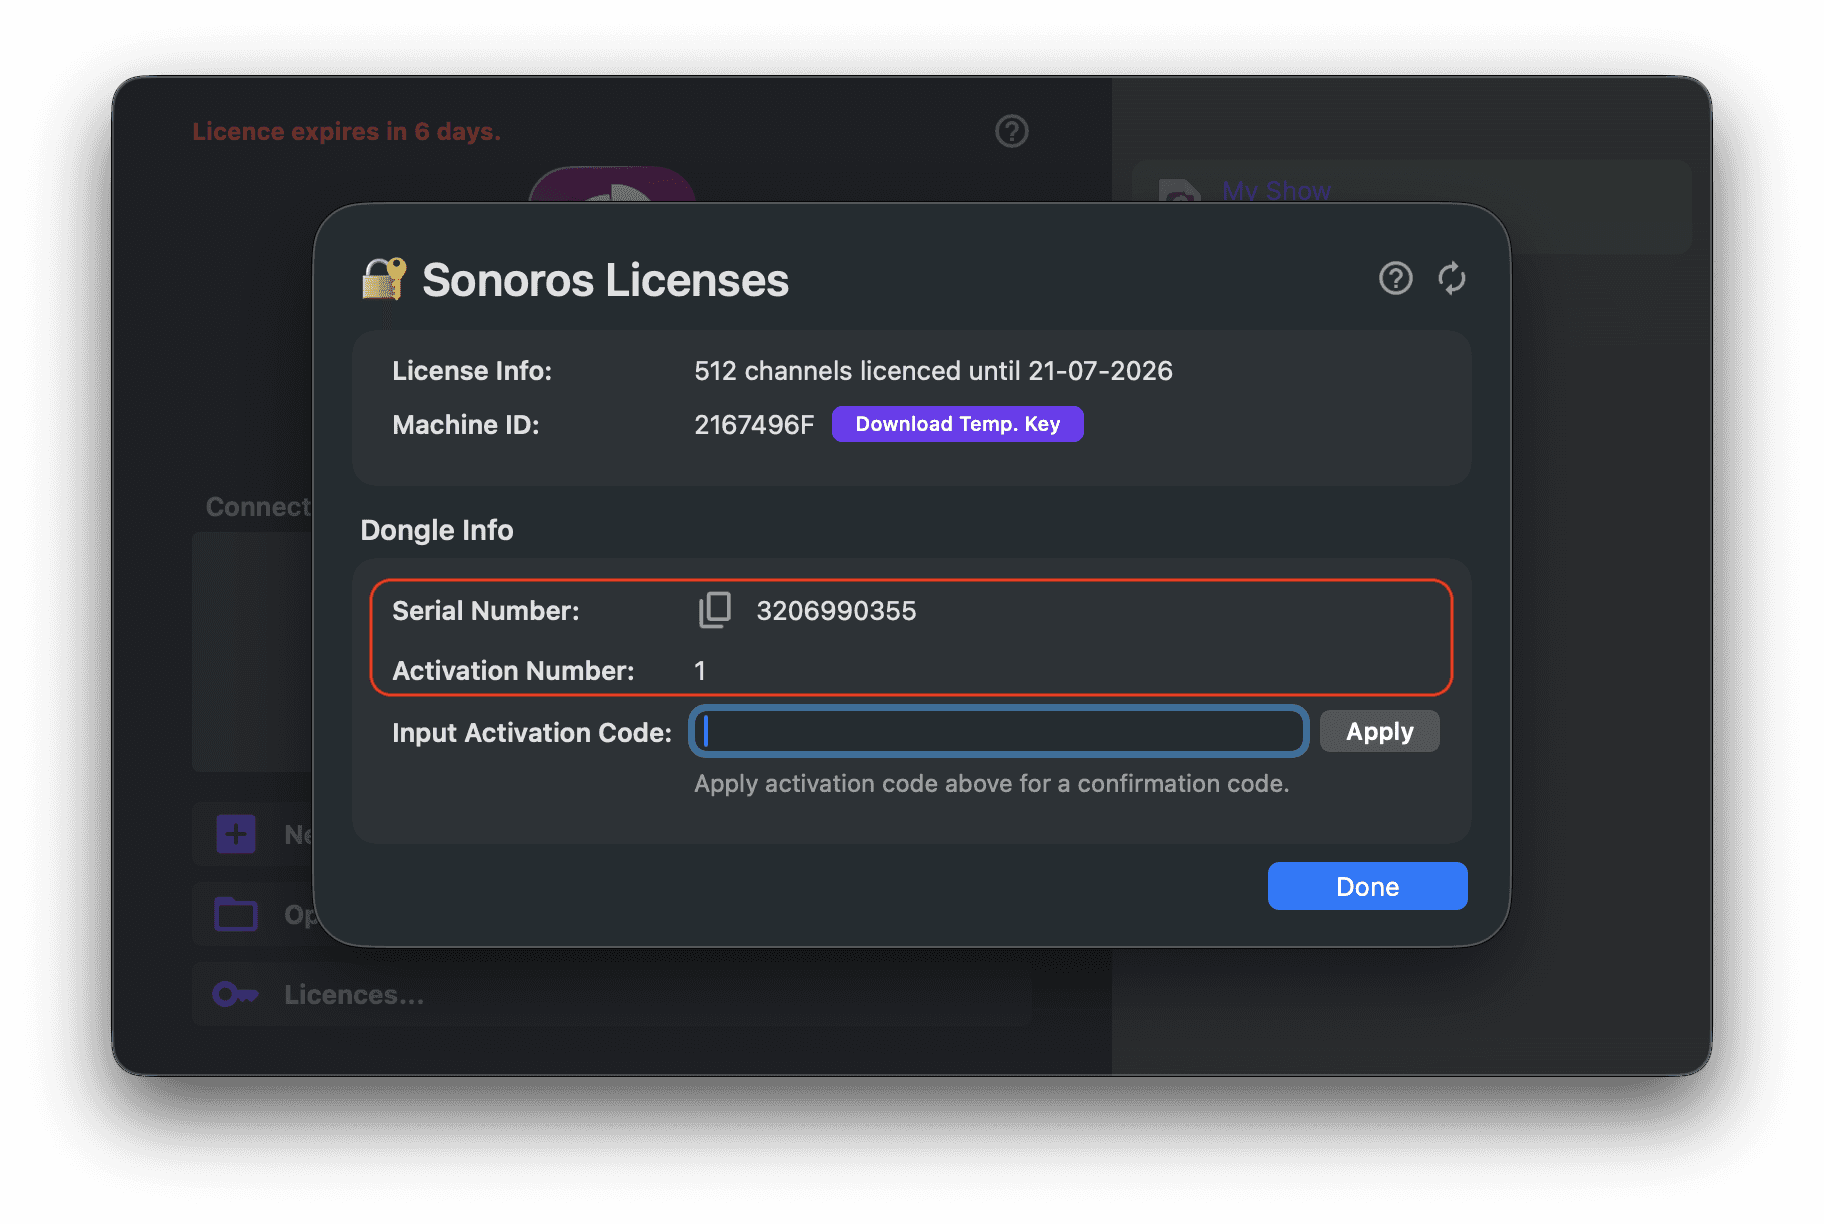Click the confirmation code hint text
Image resolution: width=1824 pixels, height=1224 pixels.
click(991, 784)
